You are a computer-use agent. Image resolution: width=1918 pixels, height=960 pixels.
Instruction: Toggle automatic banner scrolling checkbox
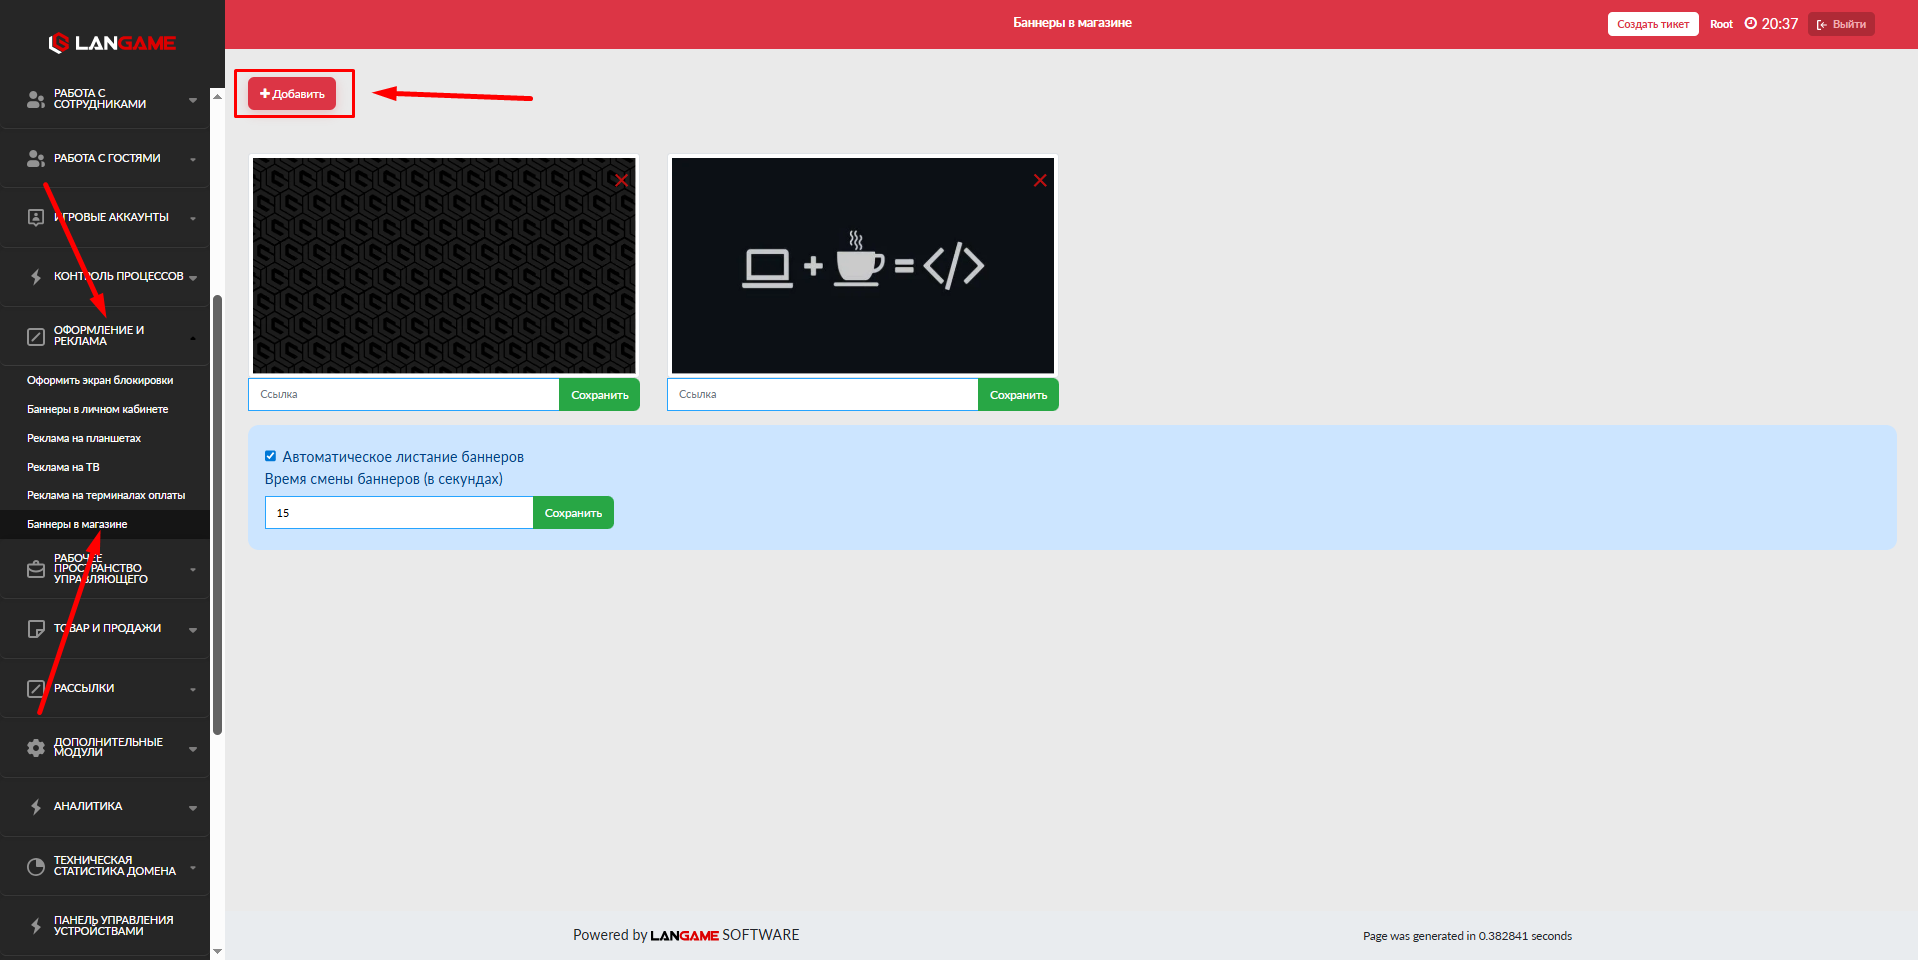tap(270, 456)
